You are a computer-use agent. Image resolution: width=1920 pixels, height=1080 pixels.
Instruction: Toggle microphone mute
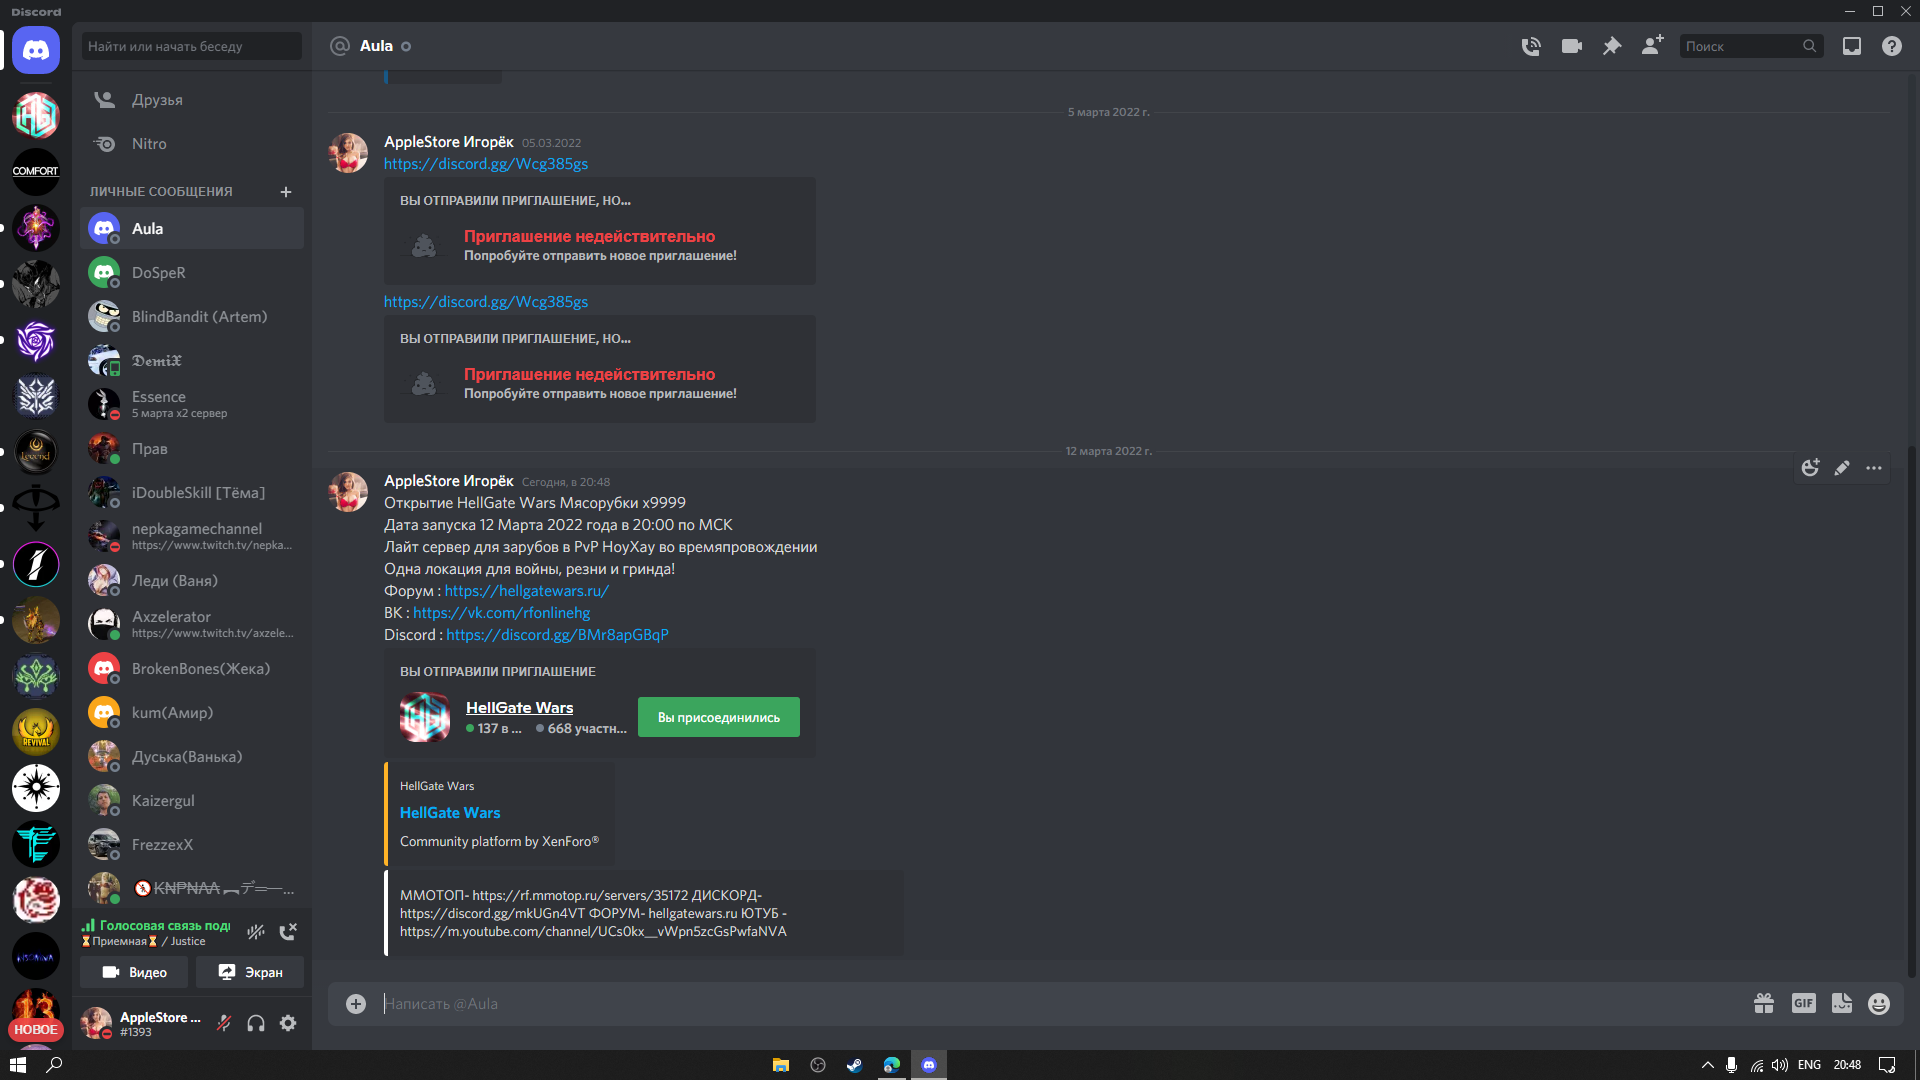(224, 1023)
